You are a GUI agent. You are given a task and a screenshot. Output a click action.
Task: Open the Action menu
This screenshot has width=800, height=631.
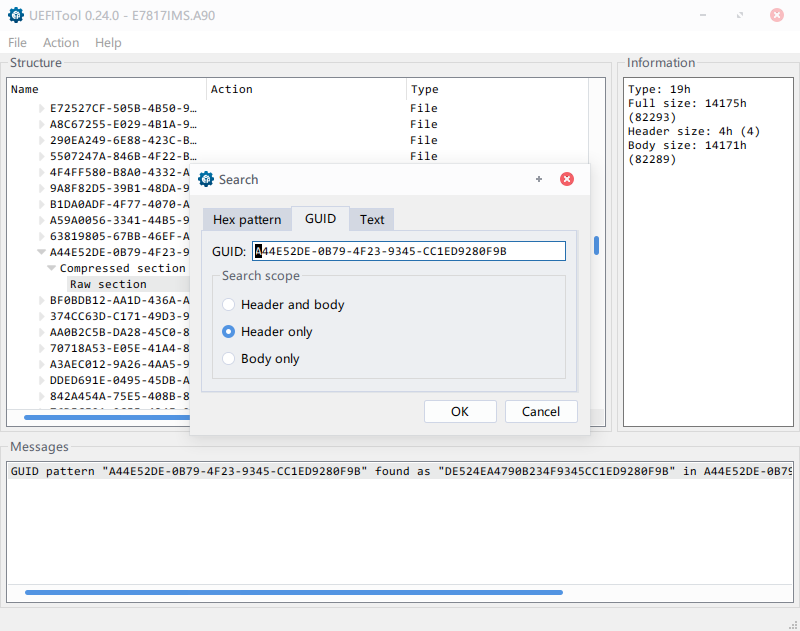pos(60,43)
